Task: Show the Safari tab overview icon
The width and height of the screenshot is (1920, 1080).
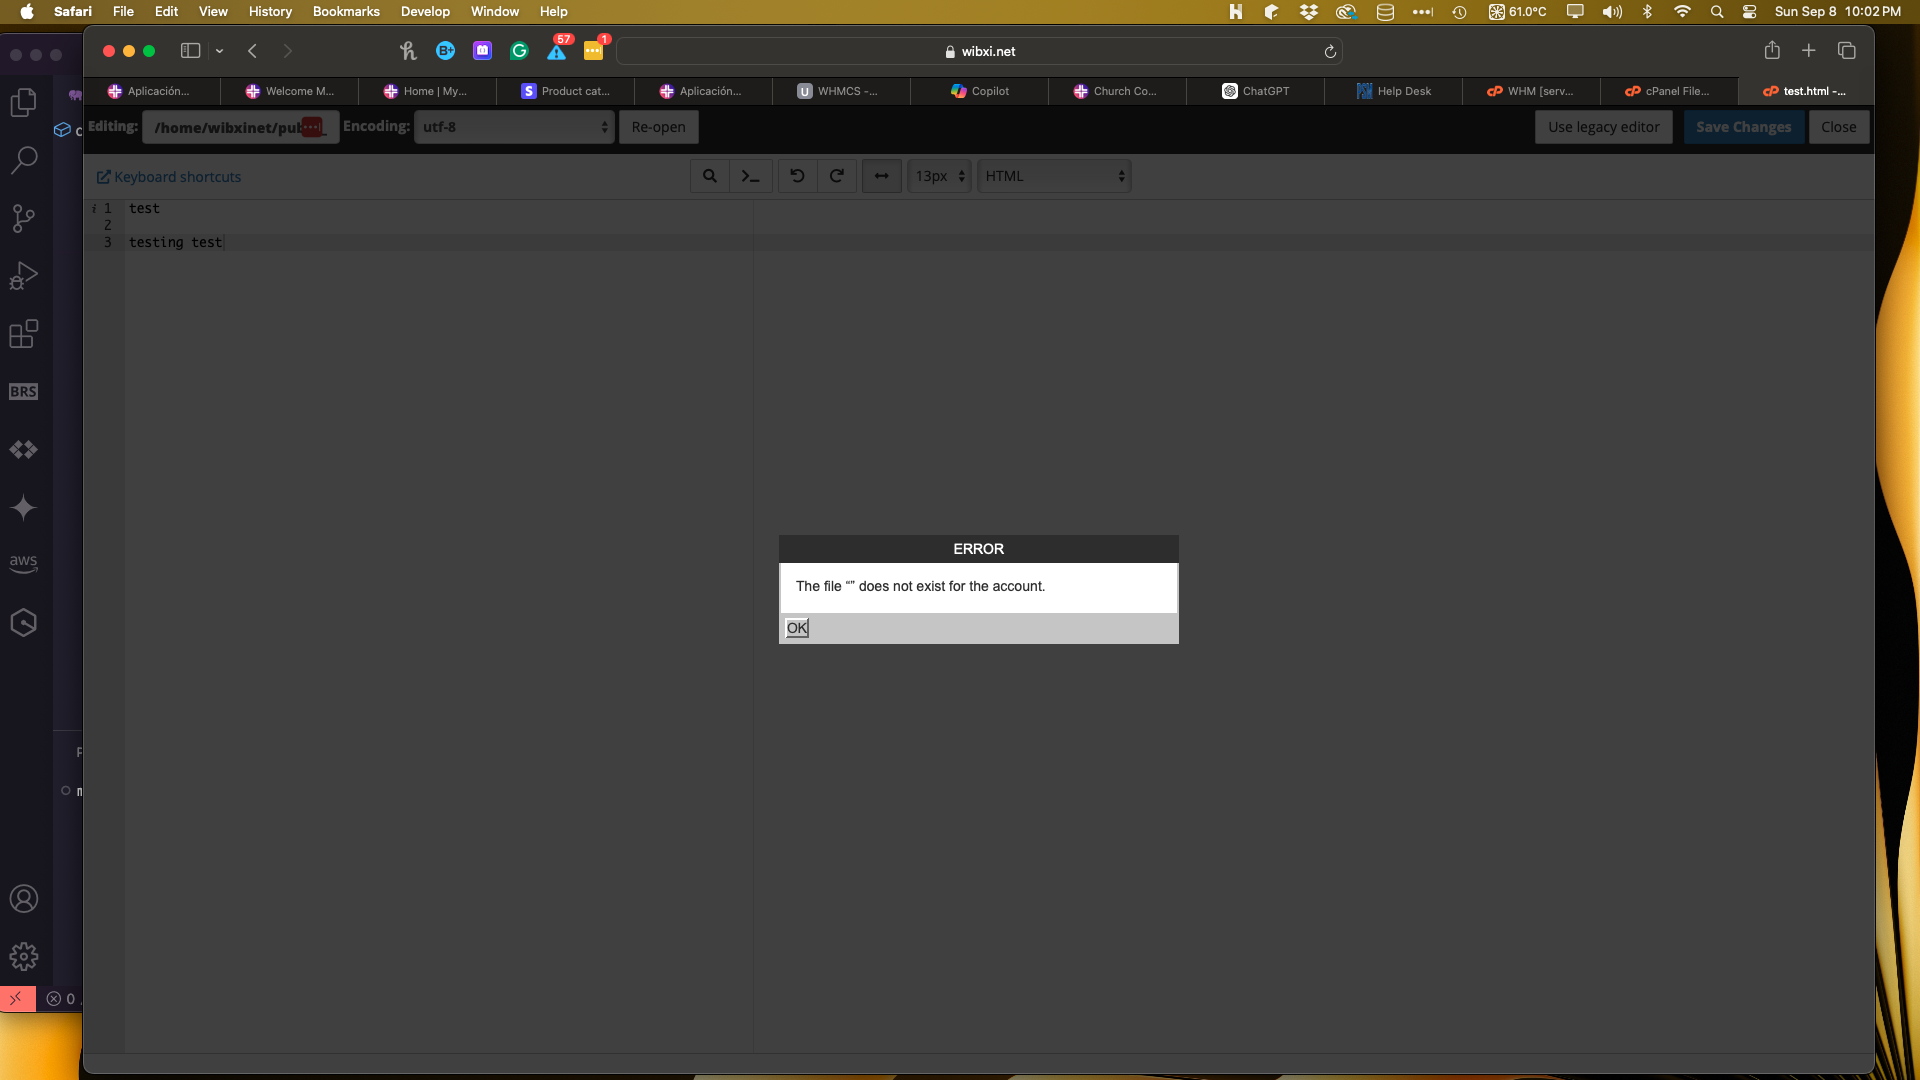Action: point(1847,50)
